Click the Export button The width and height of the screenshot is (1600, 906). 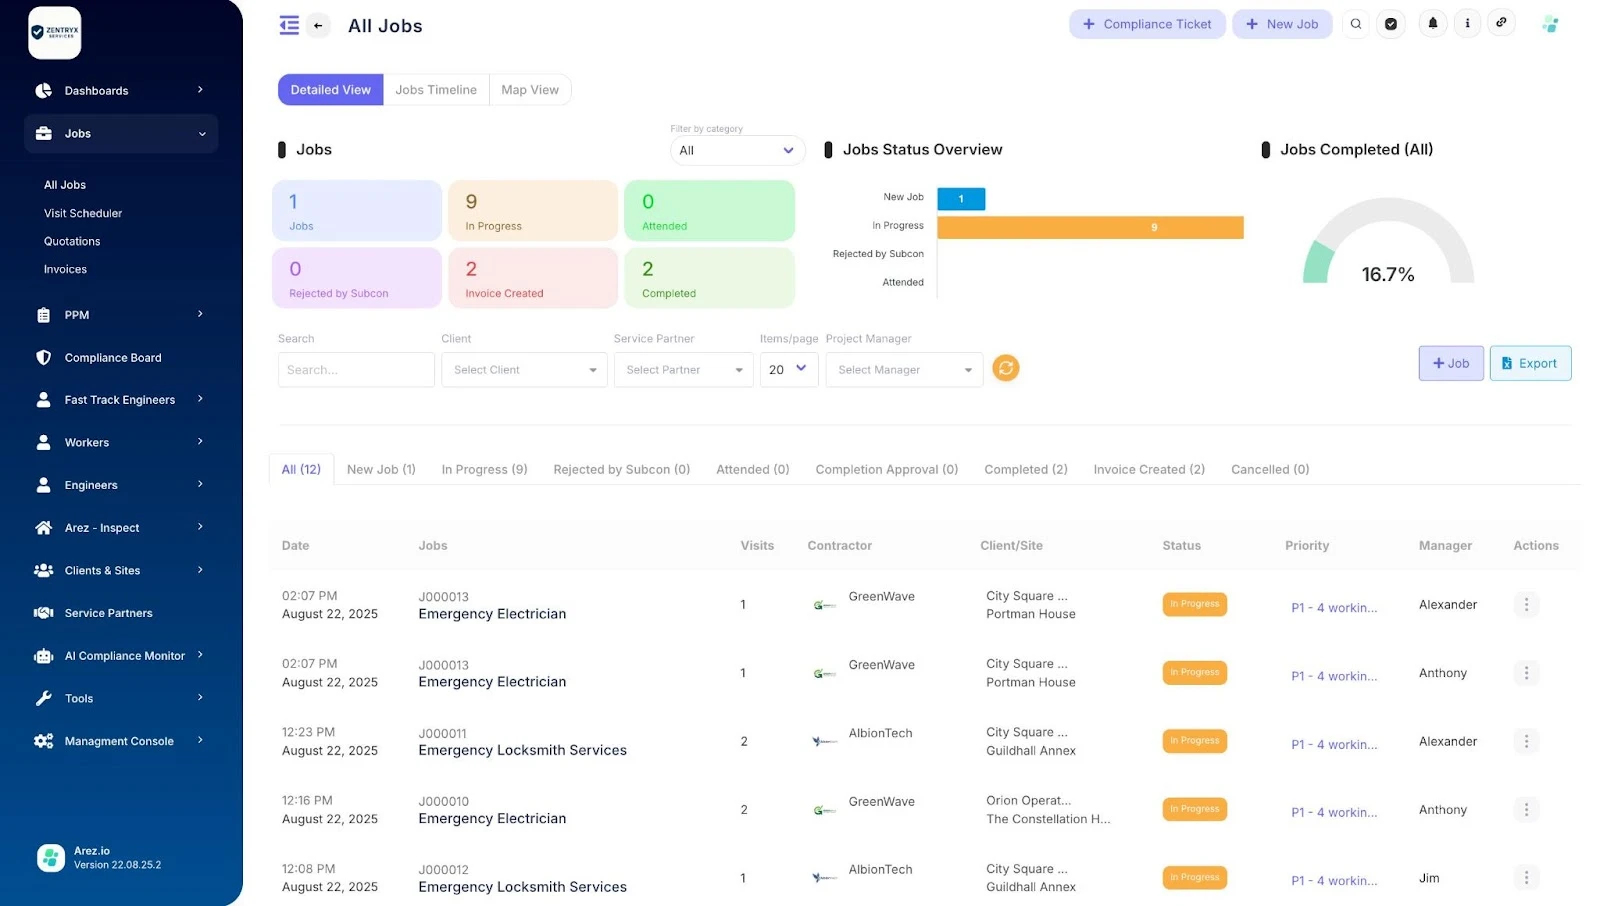(x=1529, y=364)
